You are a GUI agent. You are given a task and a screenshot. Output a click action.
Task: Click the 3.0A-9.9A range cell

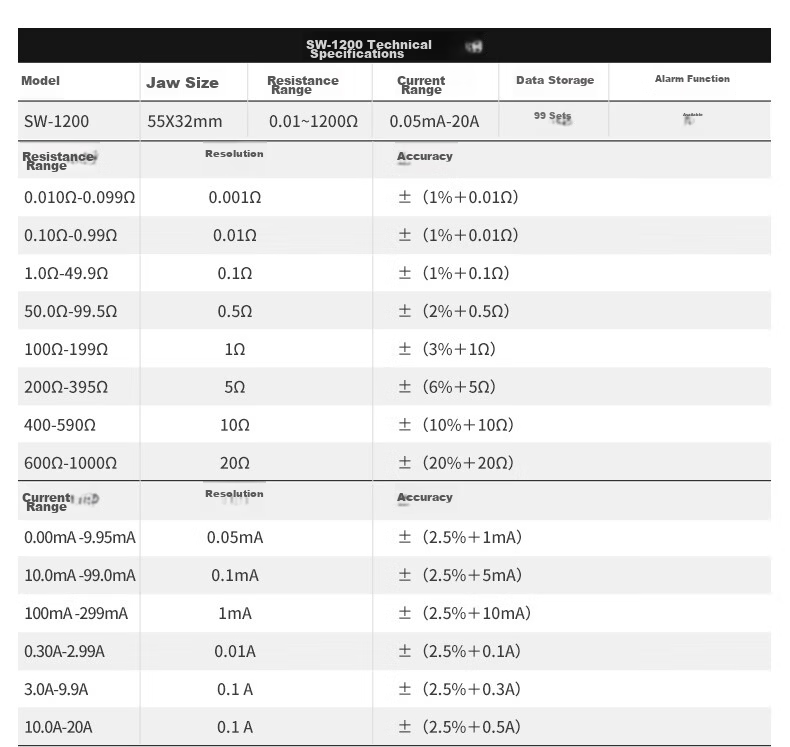pyautogui.click(x=56, y=689)
